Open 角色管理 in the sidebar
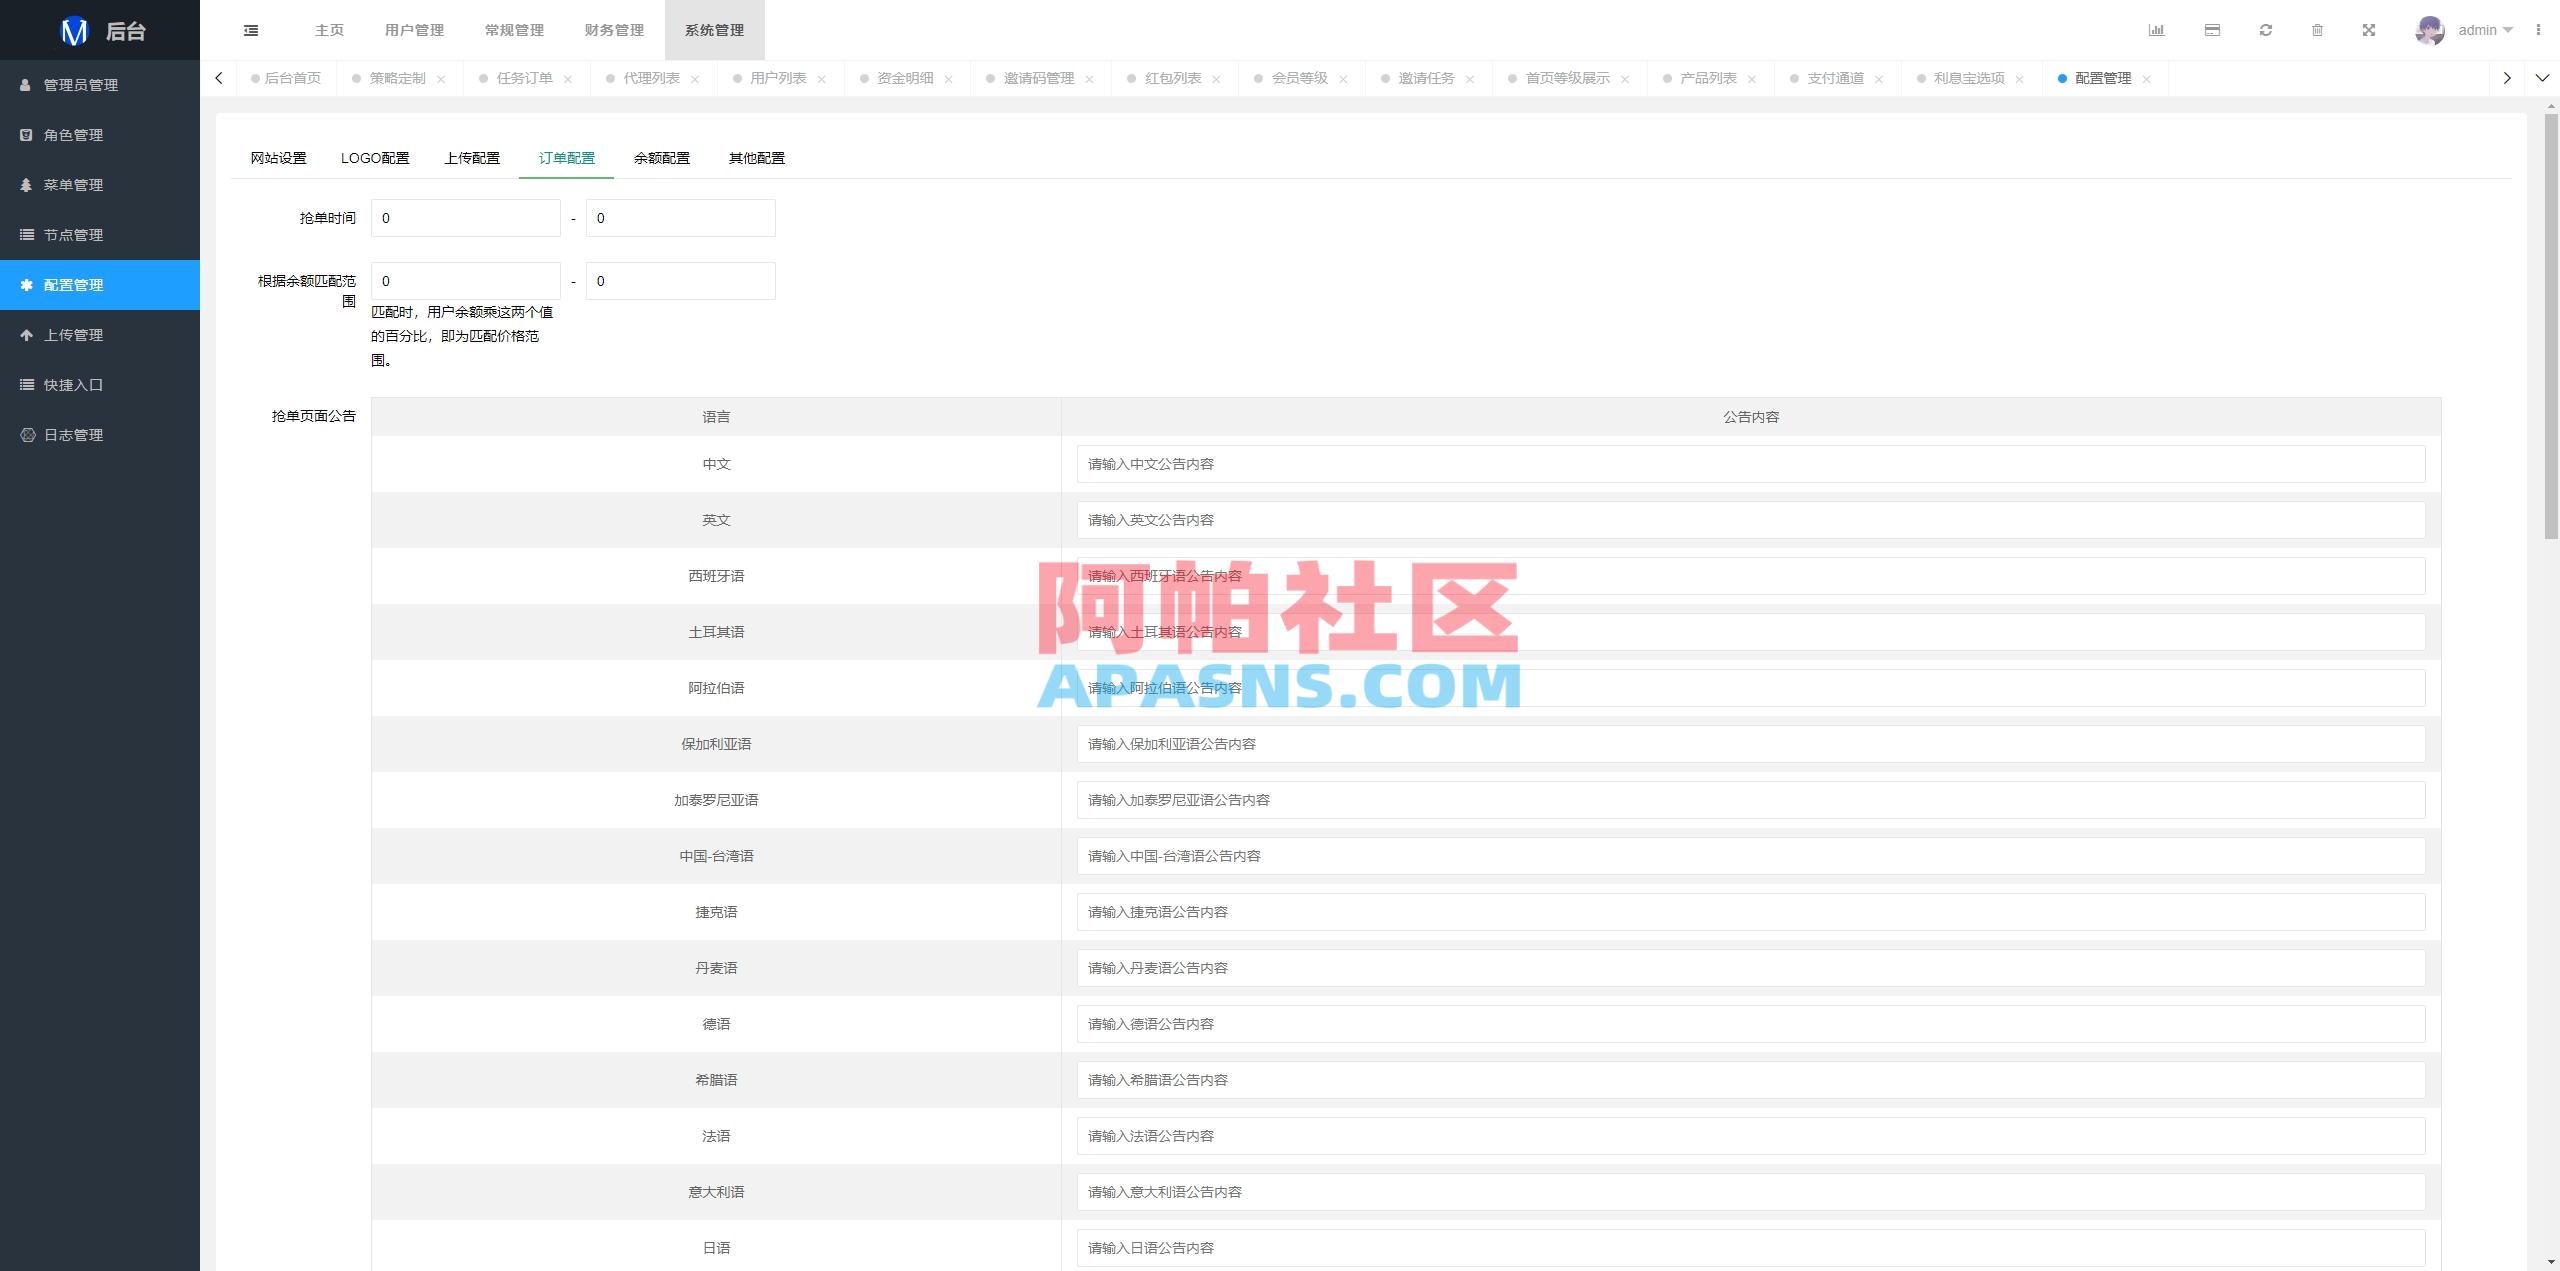Image resolution: width=2560 pixels, height=1271 pixels. tap(70, 135)
